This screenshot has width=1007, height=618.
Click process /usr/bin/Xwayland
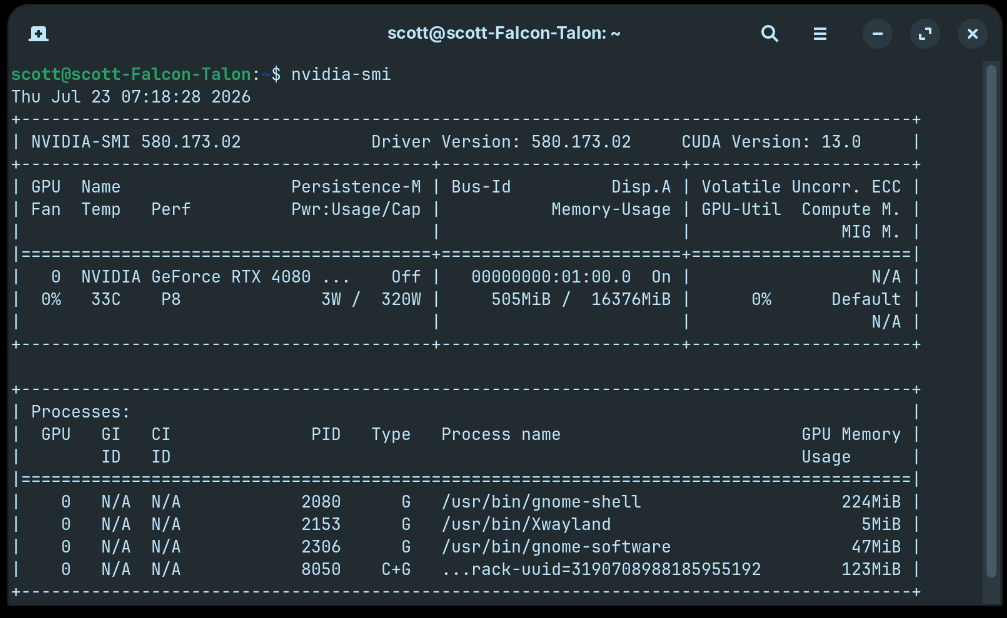[526, 524]
